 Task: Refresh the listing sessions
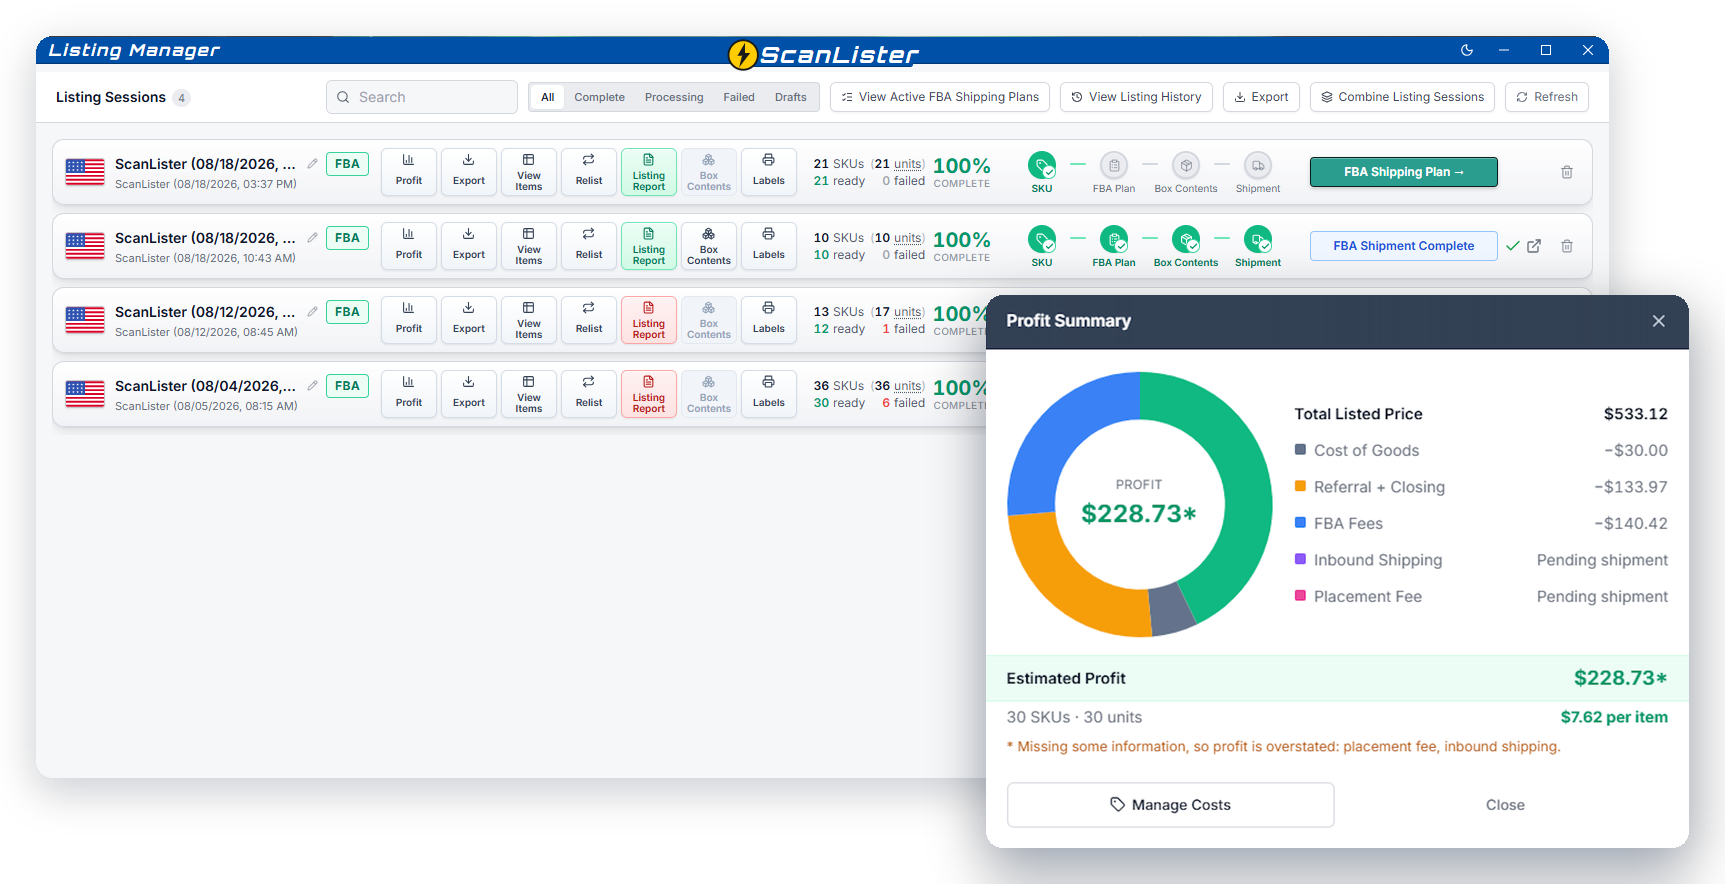pos(1547,97)
